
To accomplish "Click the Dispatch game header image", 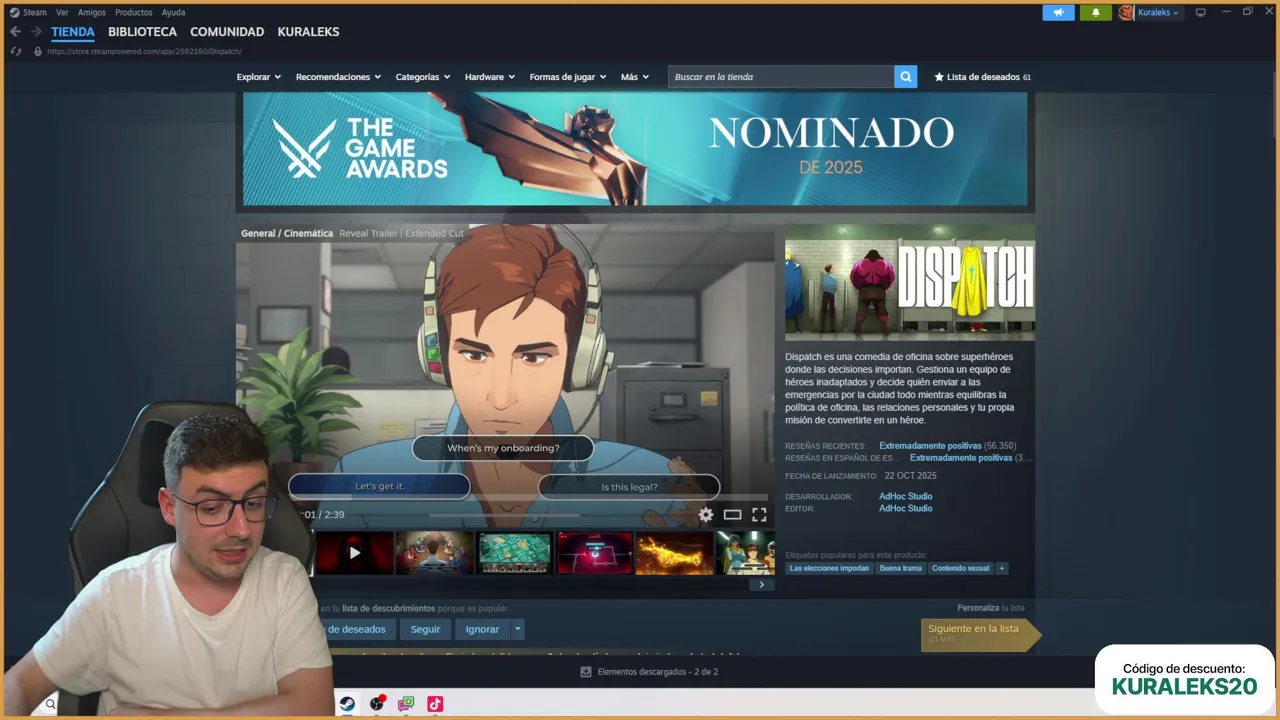I will (910, 282).
